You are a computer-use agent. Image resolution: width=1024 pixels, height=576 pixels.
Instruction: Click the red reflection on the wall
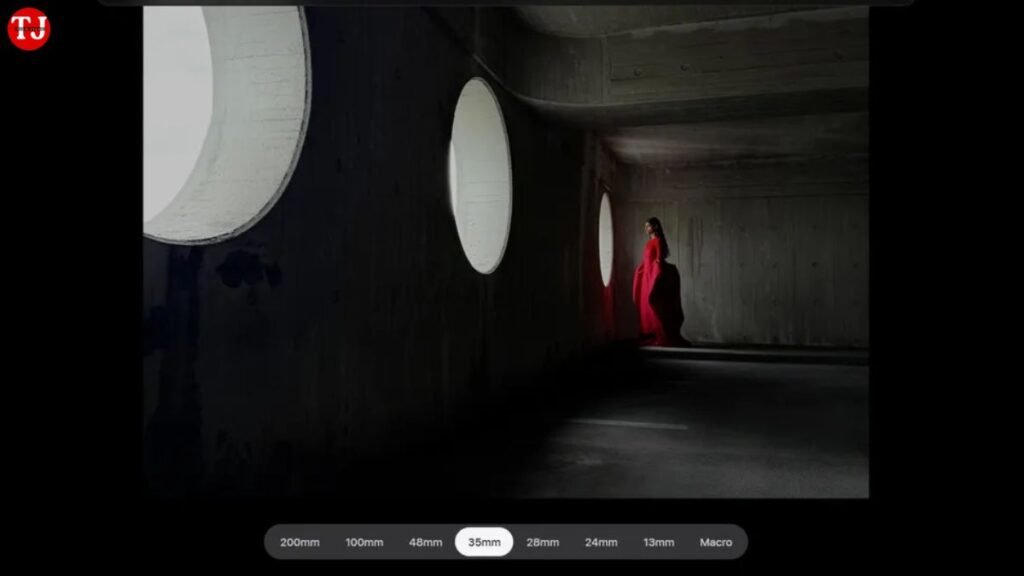point(603,312)
